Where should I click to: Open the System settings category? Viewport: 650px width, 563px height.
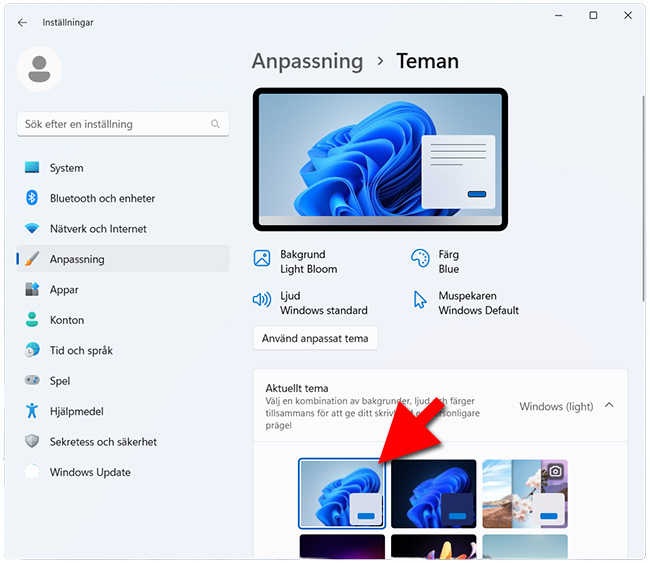pos(66,168)
